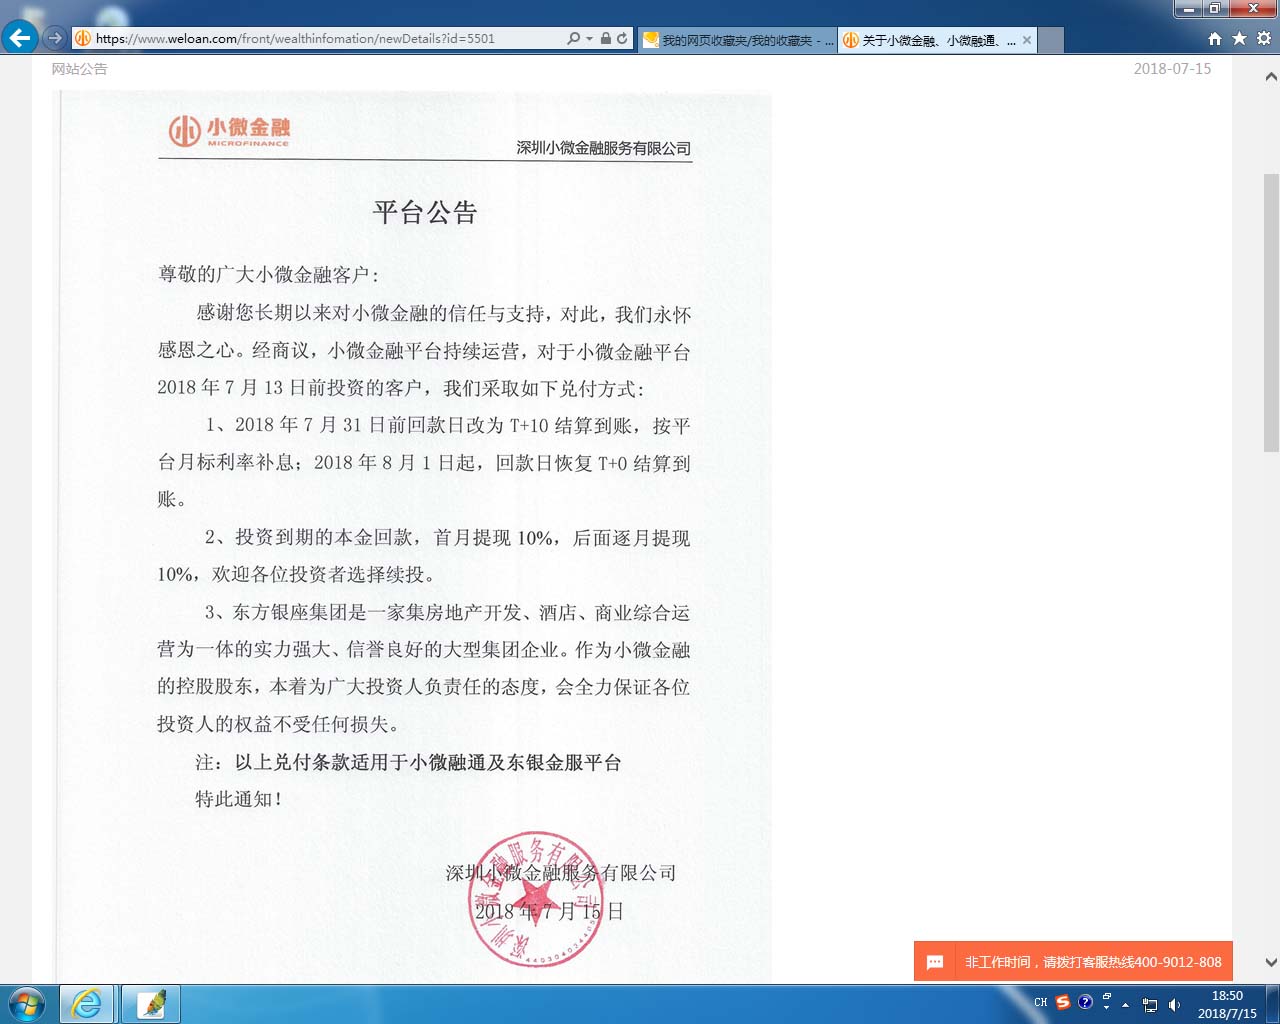Open browser Tools gear icon

(x=1264, y=38)
